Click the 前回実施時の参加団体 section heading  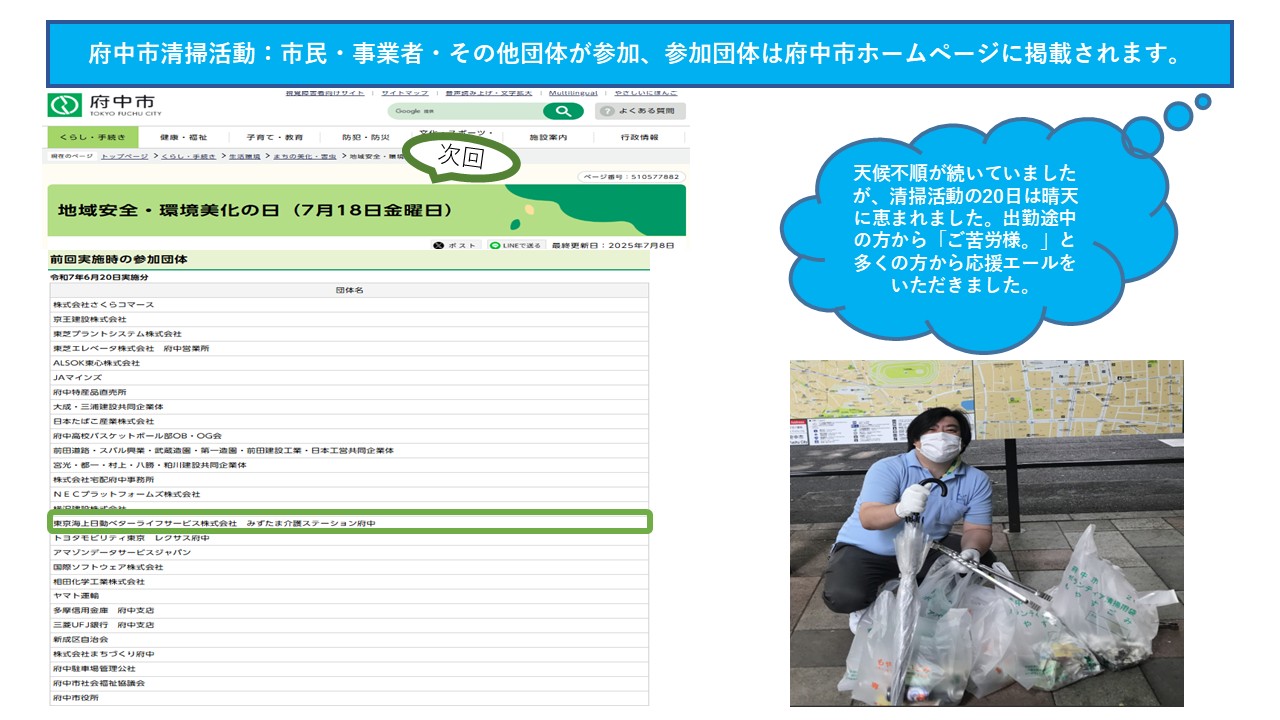click(x=120, y=259)
